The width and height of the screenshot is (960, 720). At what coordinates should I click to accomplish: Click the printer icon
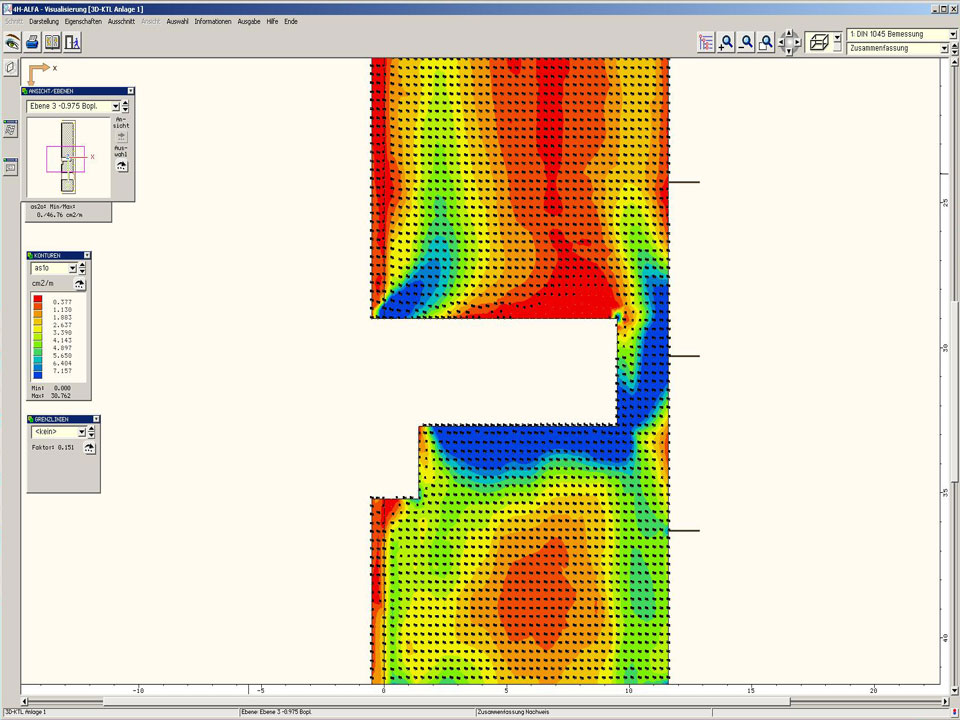(32, 42)
